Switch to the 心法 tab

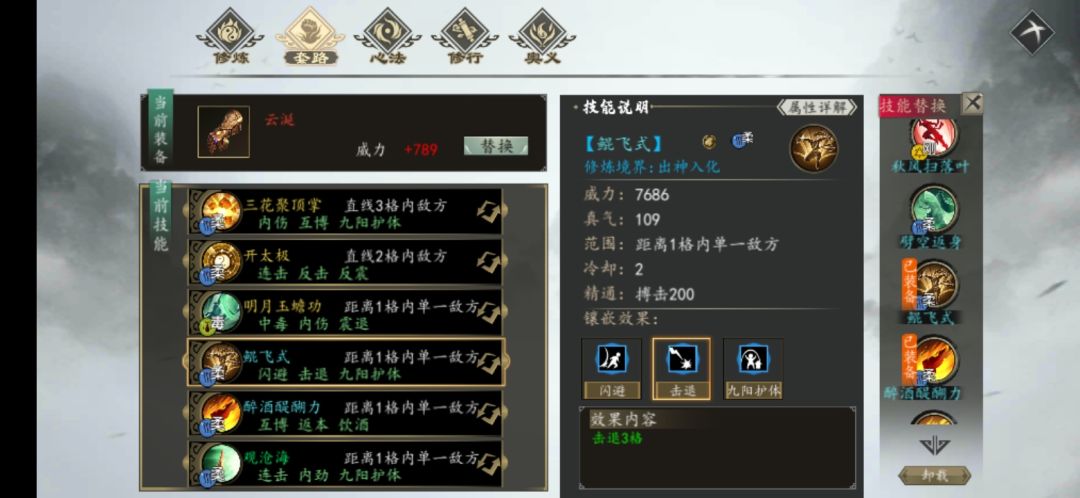(x=387, y=37)
